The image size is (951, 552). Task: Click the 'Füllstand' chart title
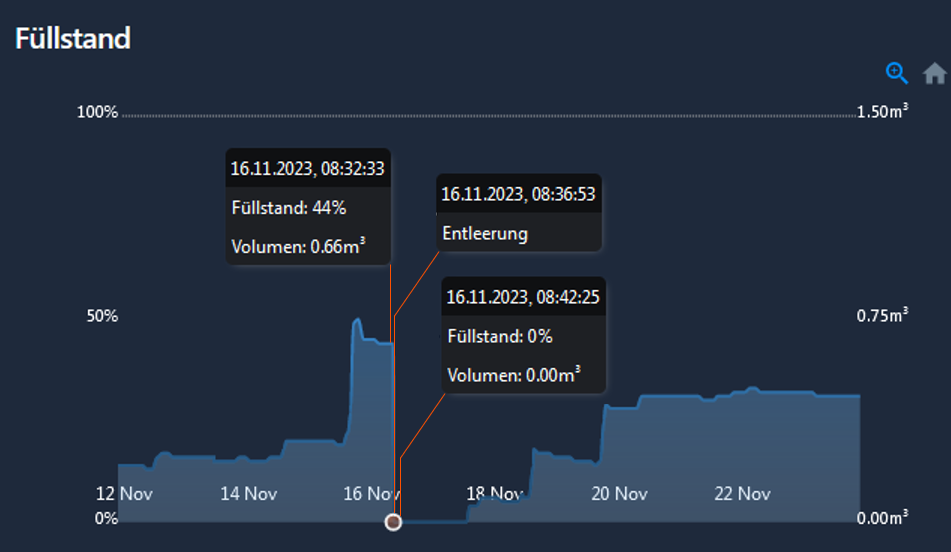[x=73, y=38]
